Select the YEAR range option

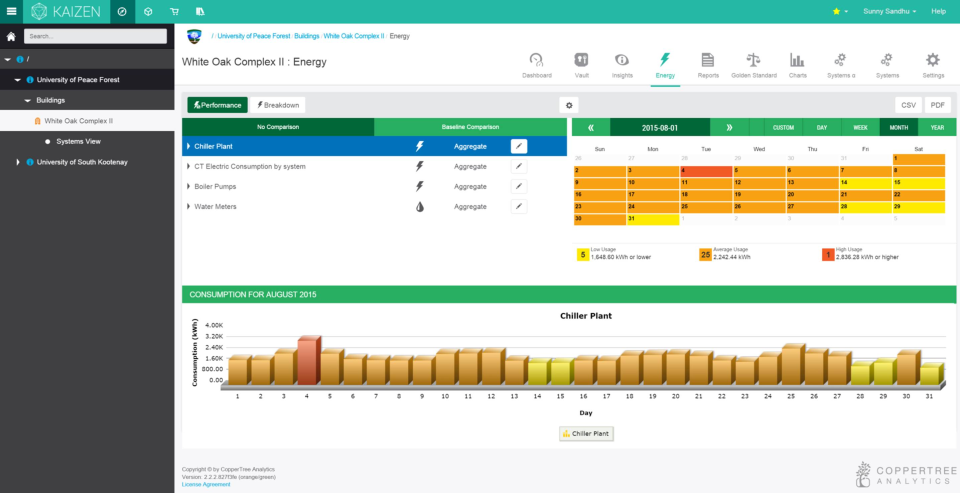coord(937,127)
